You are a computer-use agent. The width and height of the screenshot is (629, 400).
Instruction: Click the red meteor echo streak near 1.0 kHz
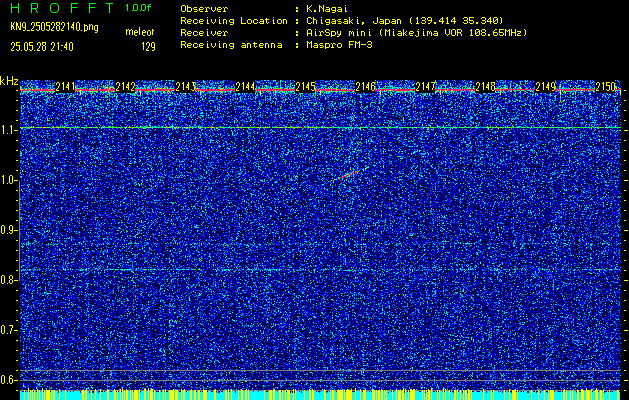click(x=350, y=173)
